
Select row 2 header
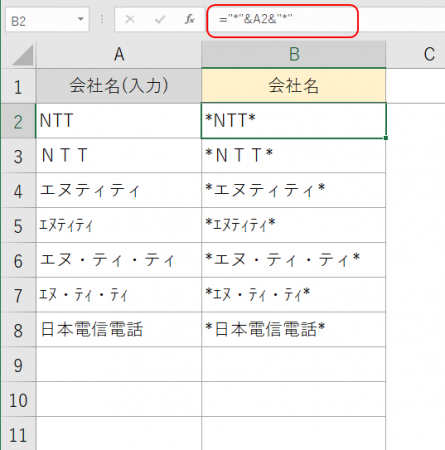pos(18,121)
